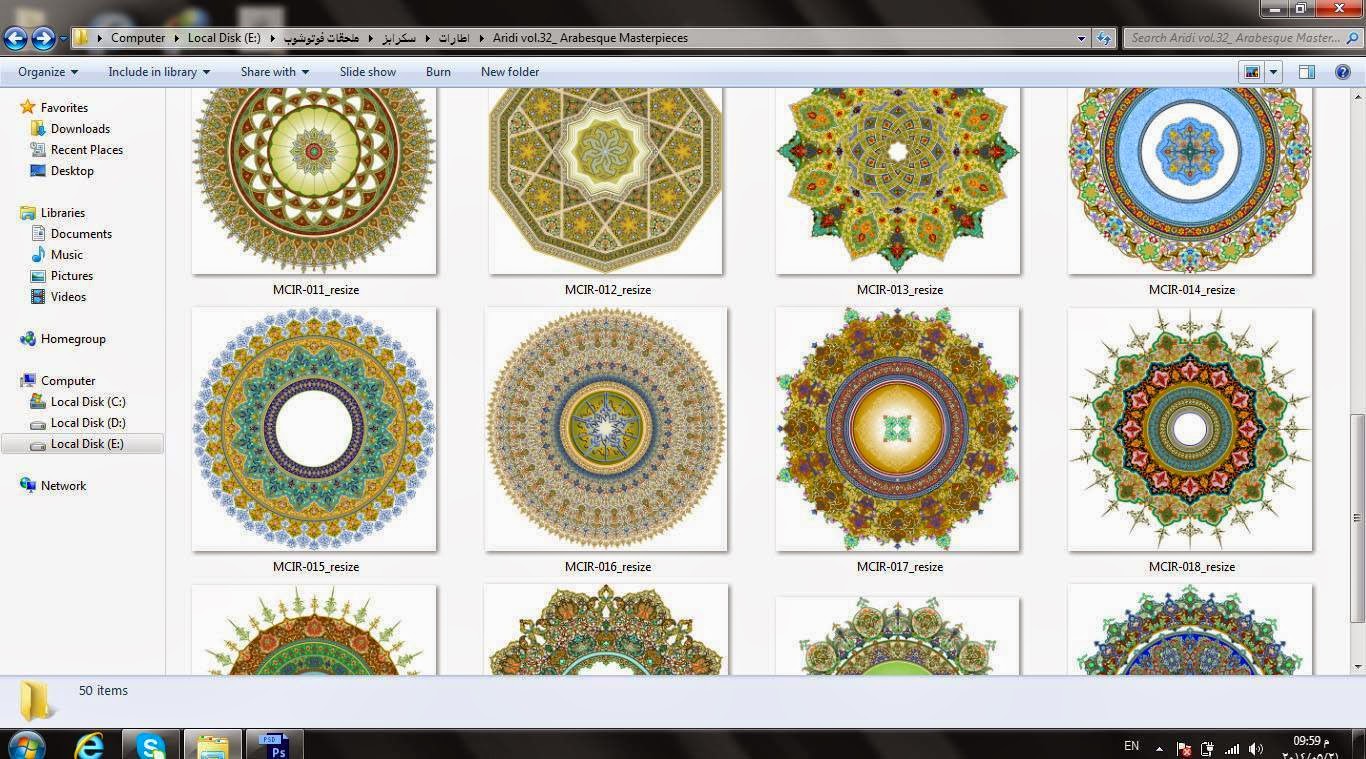Viewport: 1366px width, 759px height.
Task: Select Computer in navigation pane
Action: tap(68, 380)
